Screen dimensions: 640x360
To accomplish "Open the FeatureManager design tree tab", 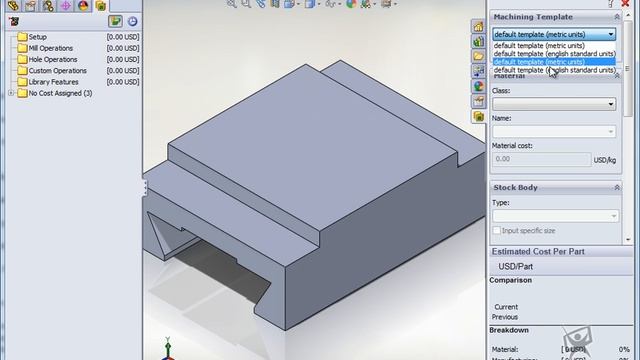I will coord(13,5).
